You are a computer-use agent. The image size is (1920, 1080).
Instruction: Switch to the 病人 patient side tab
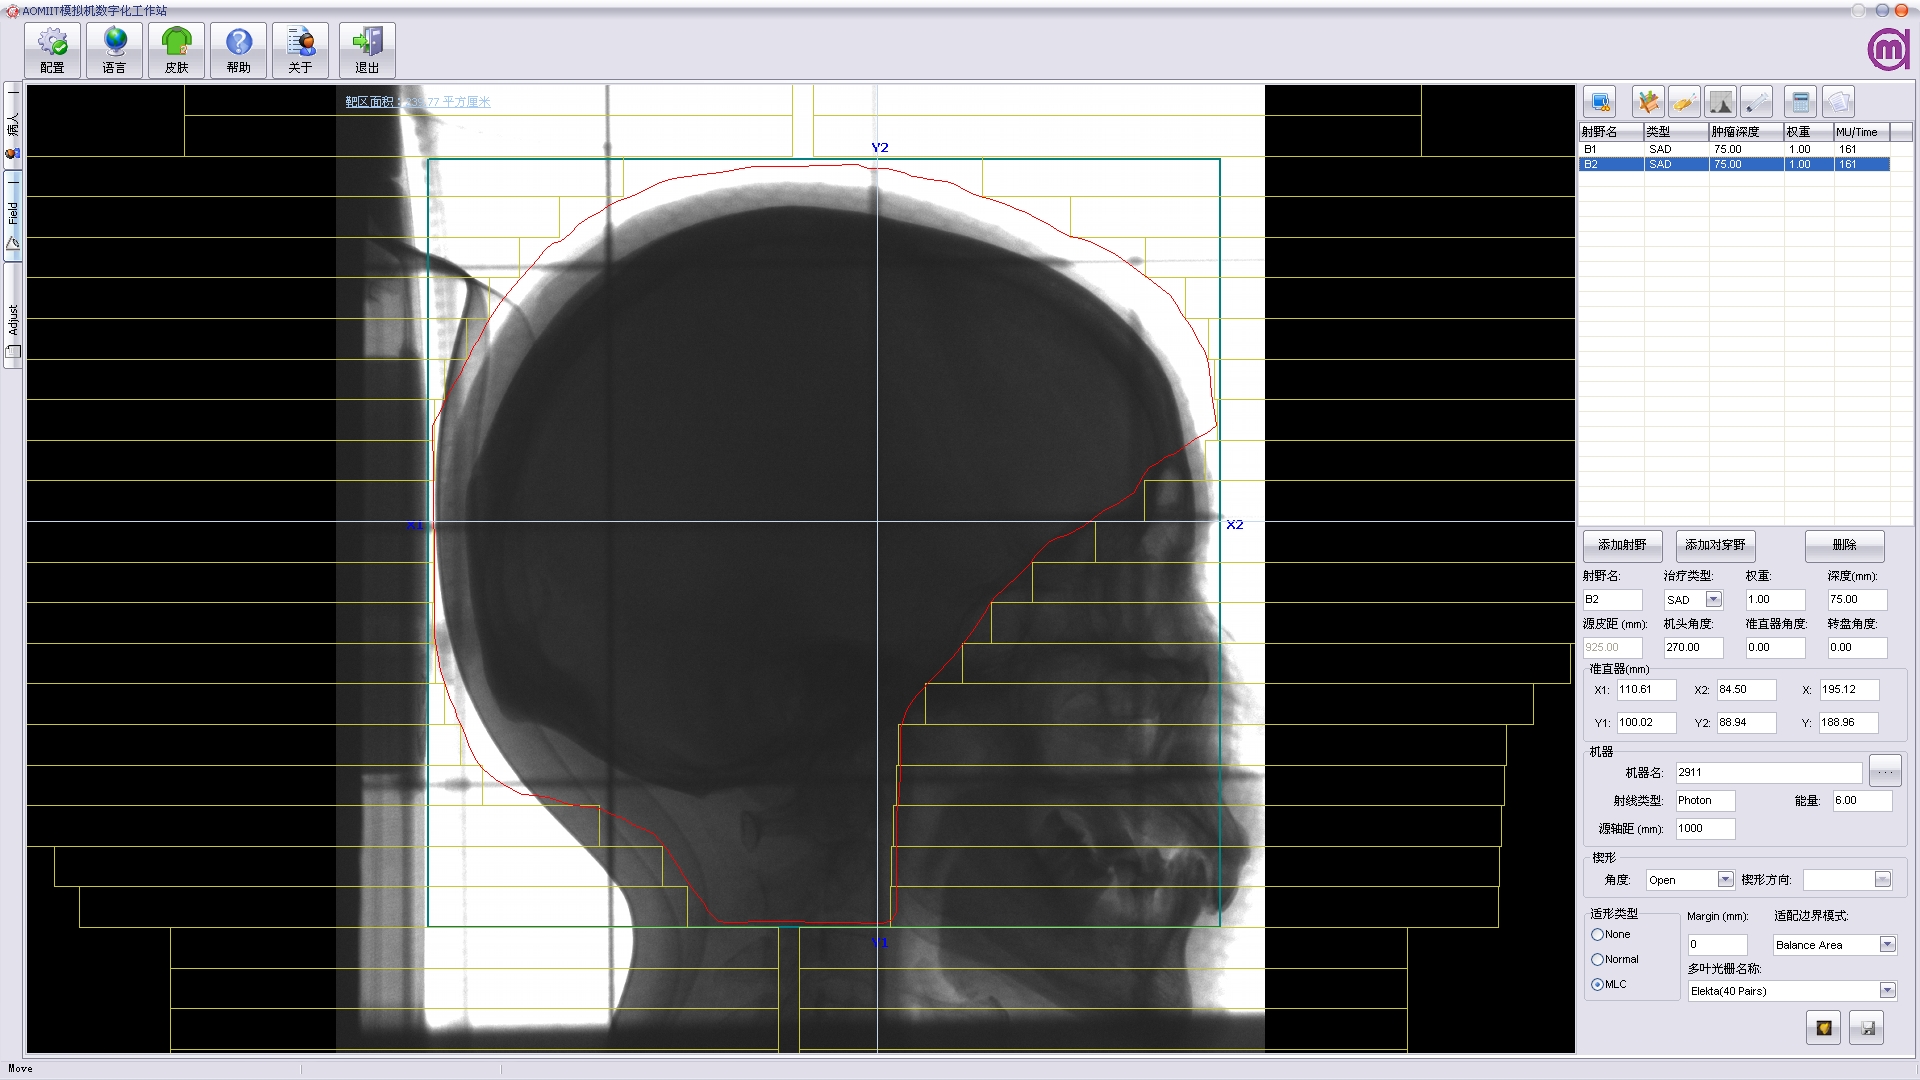pyautogui.click(x=13, y=125)
